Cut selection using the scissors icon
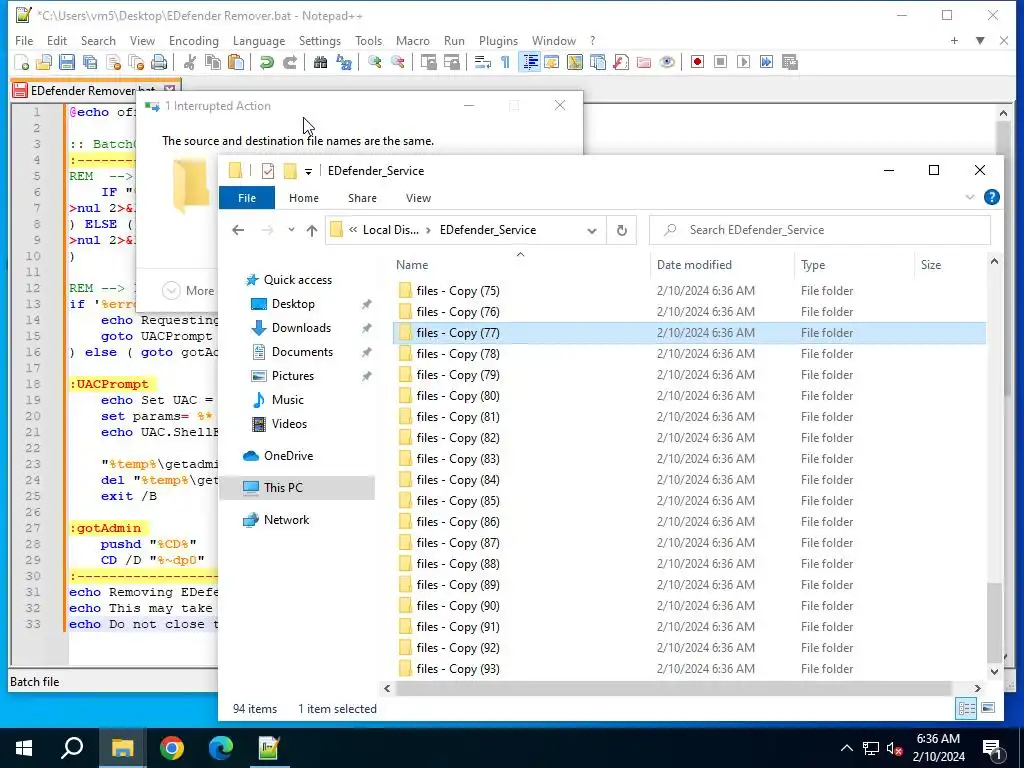Image resolution: width=1024 pixels, height=768 pixels. (190, 63)
